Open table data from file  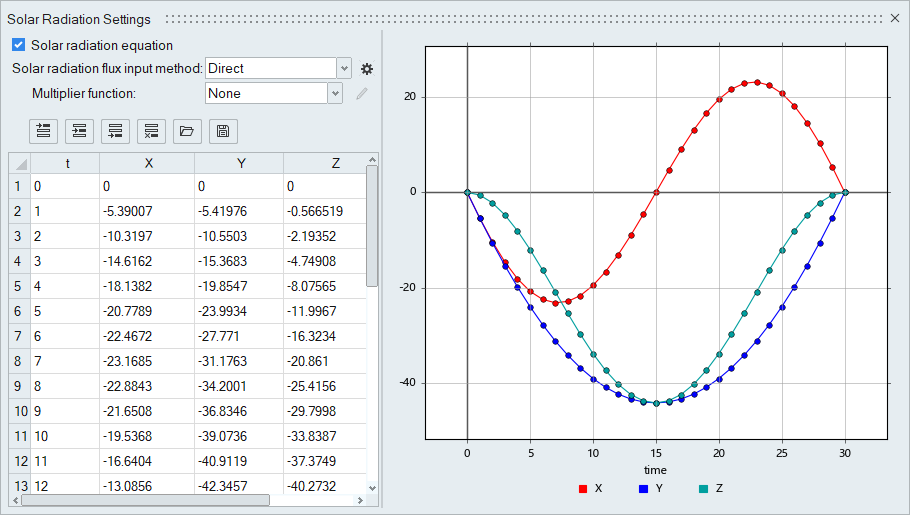click(185, 130)
